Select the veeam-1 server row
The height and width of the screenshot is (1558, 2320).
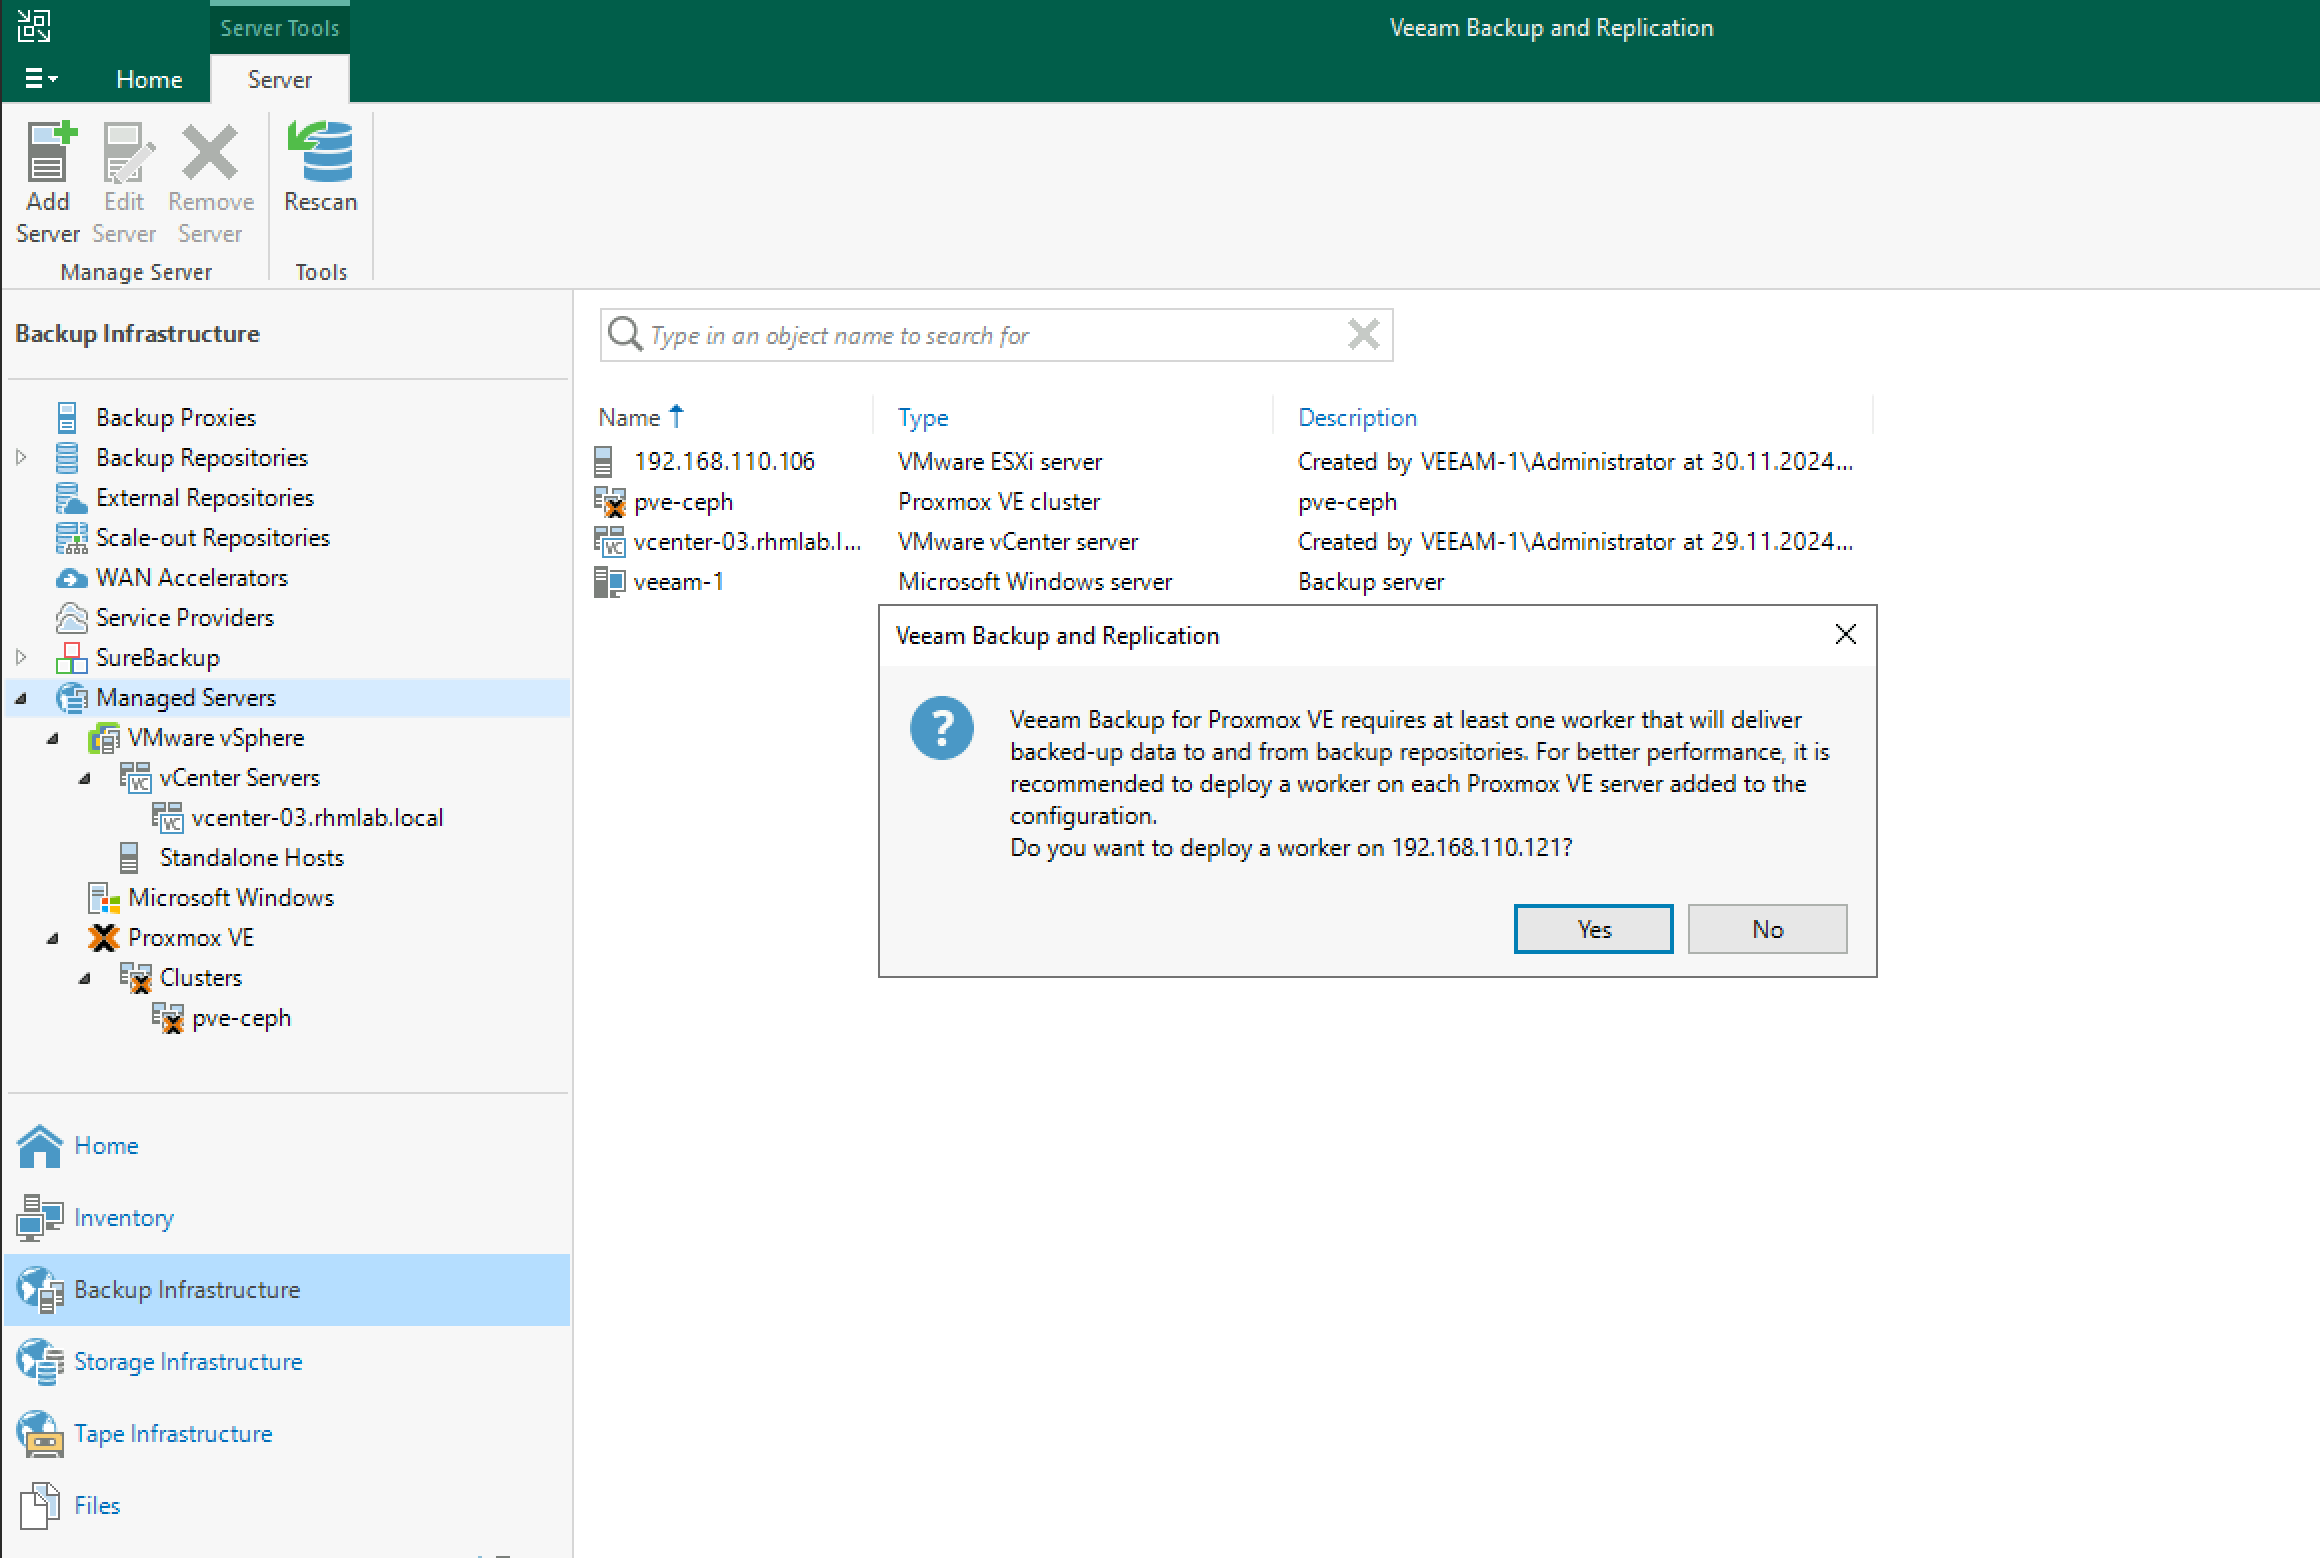(1232, 581)
